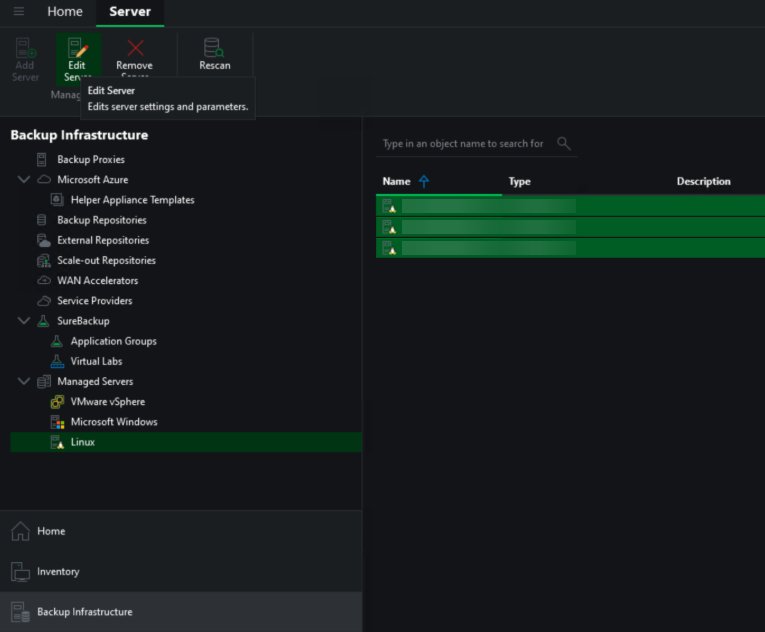Click the search magnifier icon
The height and width of the screenshot is (632, 765).
(564, 143)
